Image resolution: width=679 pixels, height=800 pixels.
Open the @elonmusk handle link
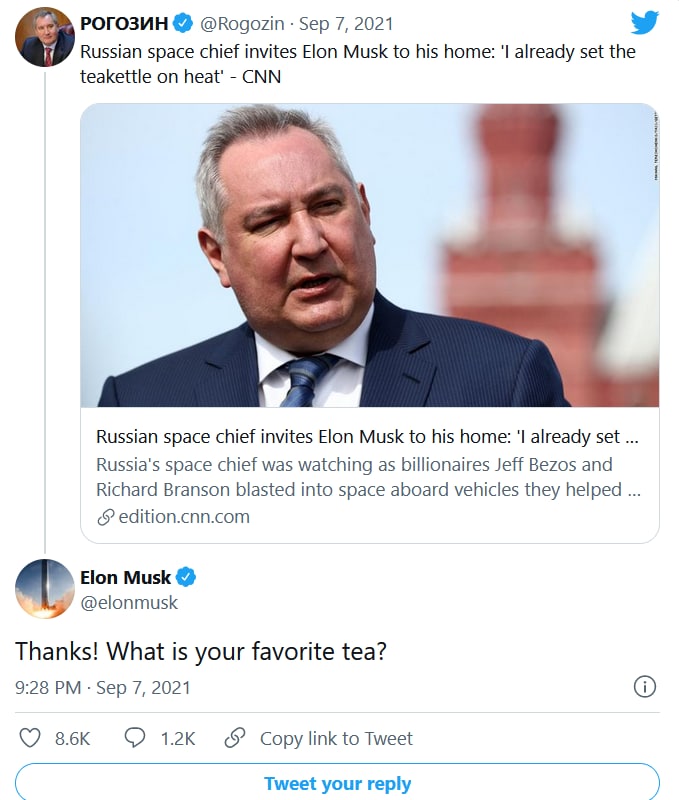pos(129,603)
